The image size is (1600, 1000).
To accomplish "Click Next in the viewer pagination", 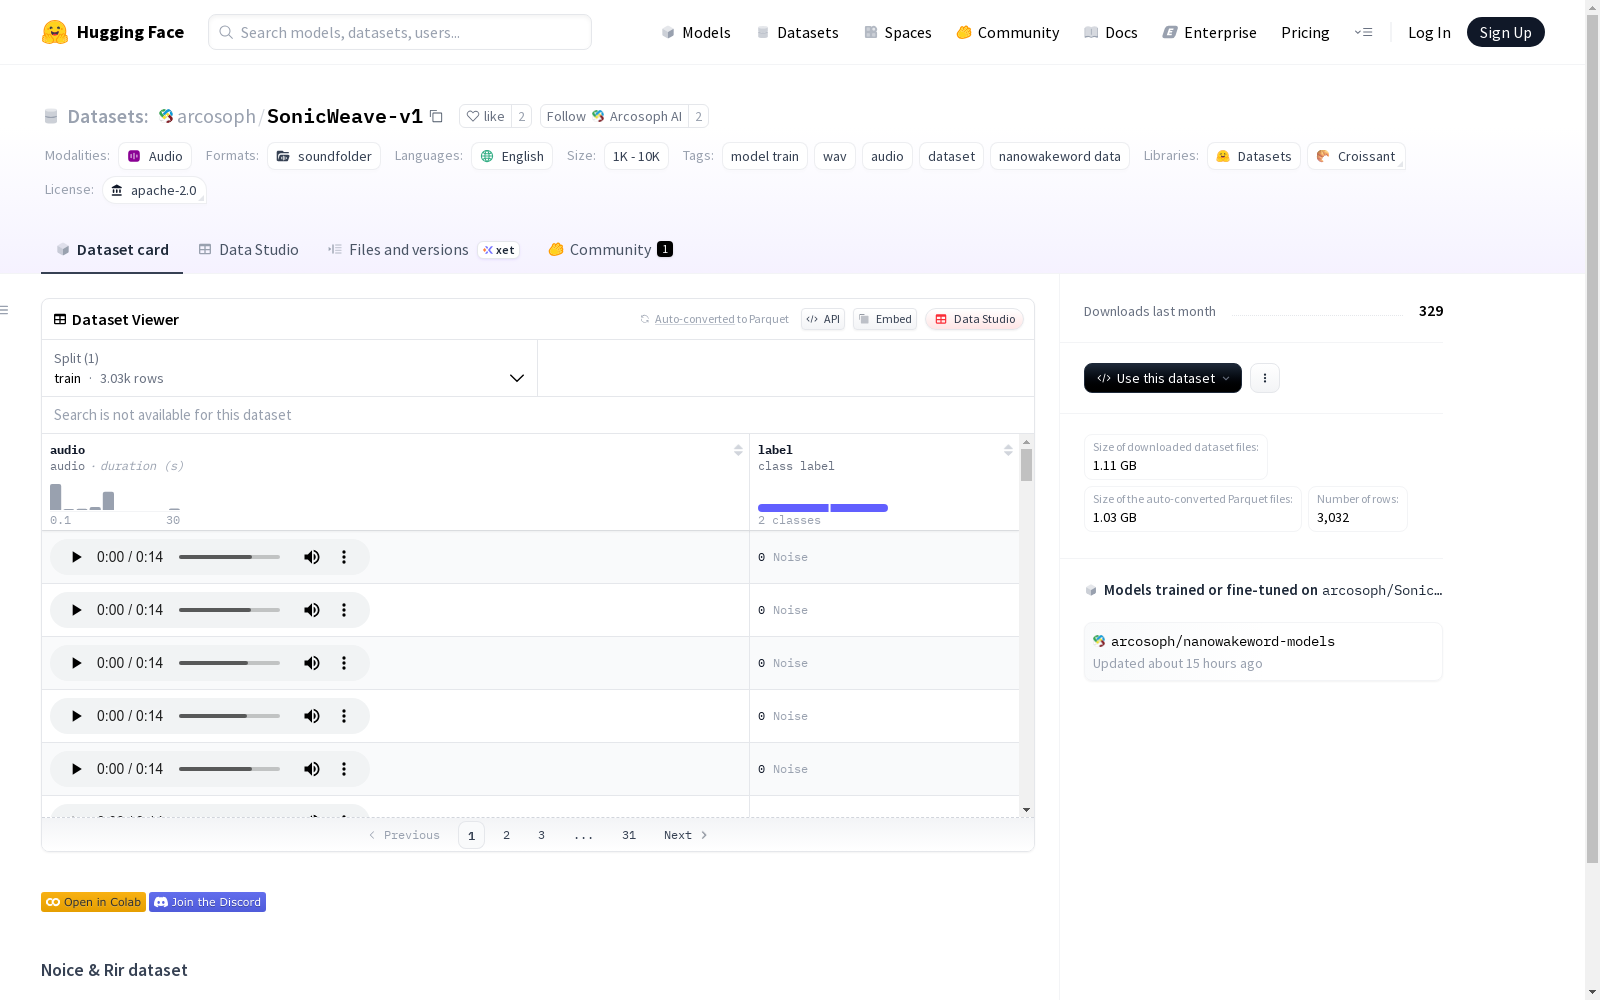I will pos(686,835).
